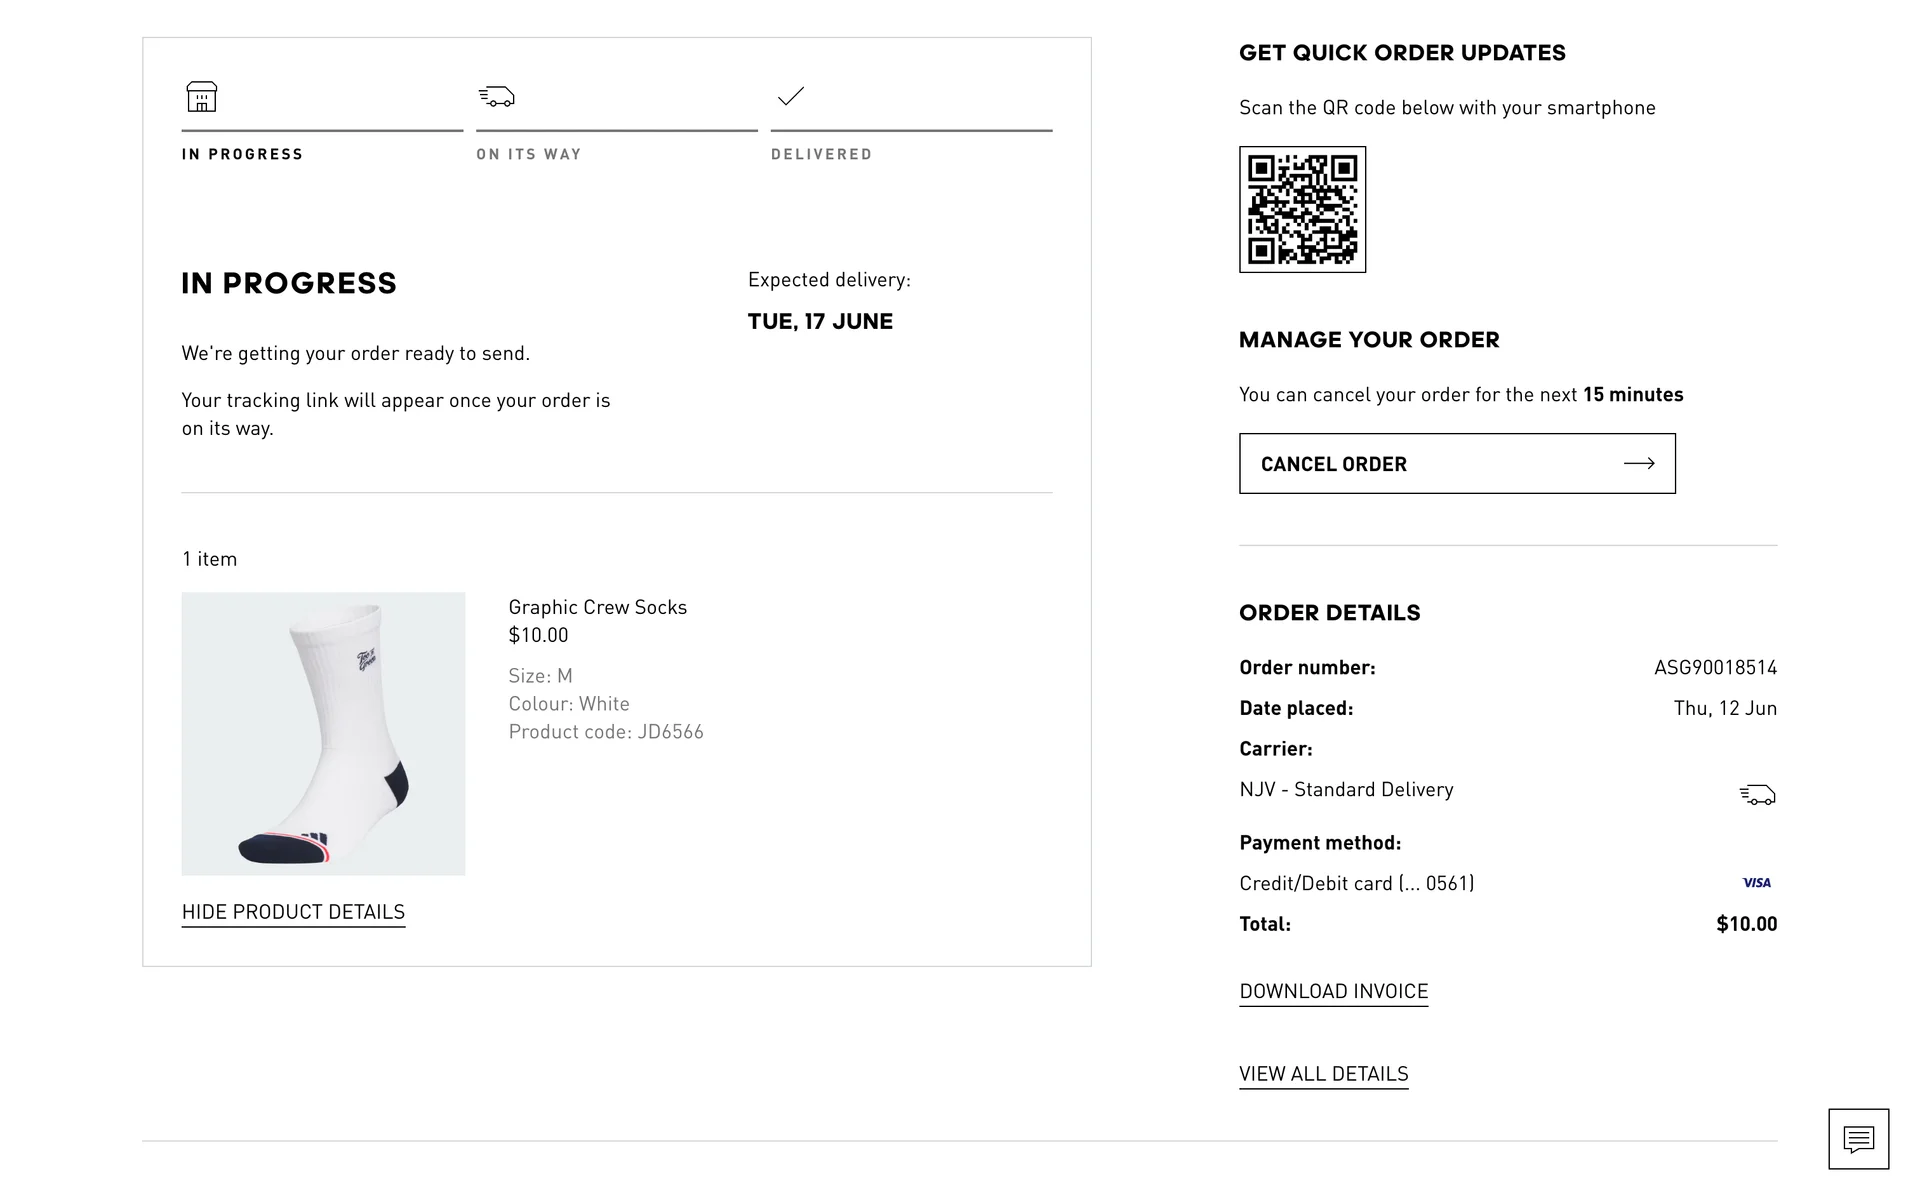This screenshot has height=1200, width=1920.
Task: Click the arrow icon in Cancel Order button
Action: pos(1639,463)
